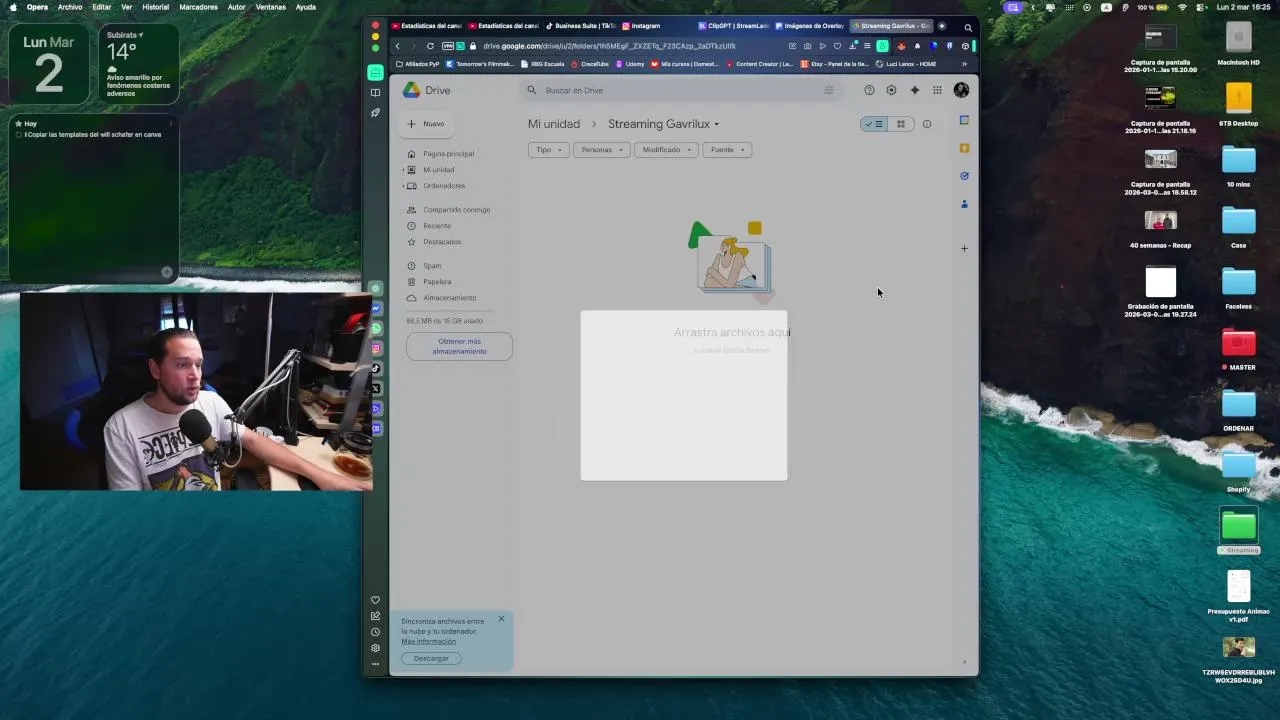Screen dimensions: 1280x720
Task: Switch to list layout view
Action: [874, 124]
